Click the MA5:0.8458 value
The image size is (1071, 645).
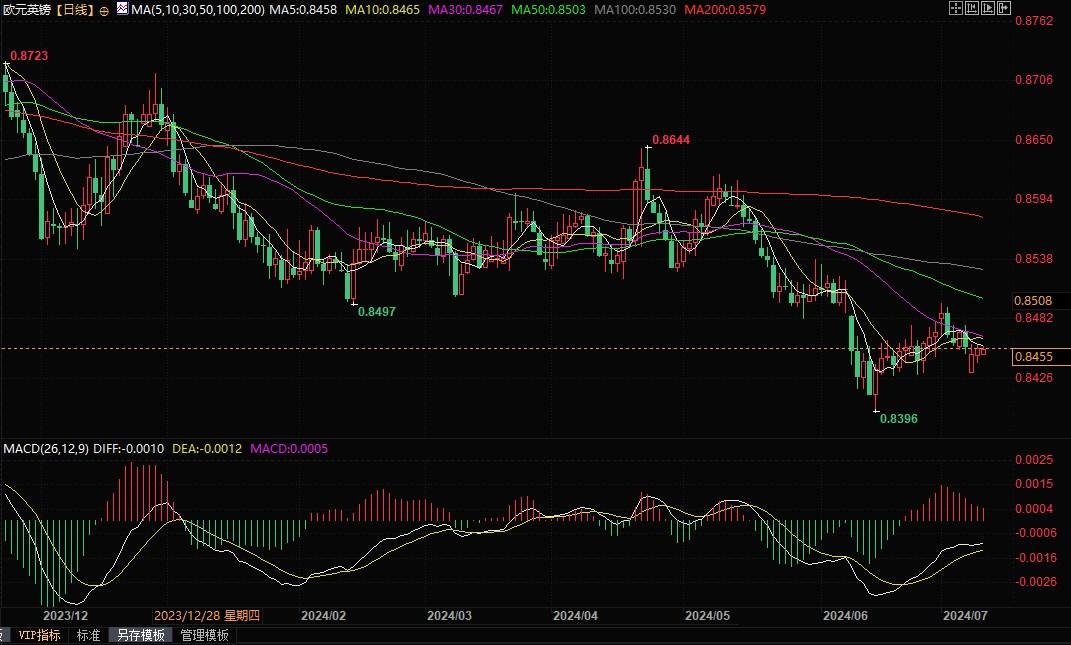[303, 10]
